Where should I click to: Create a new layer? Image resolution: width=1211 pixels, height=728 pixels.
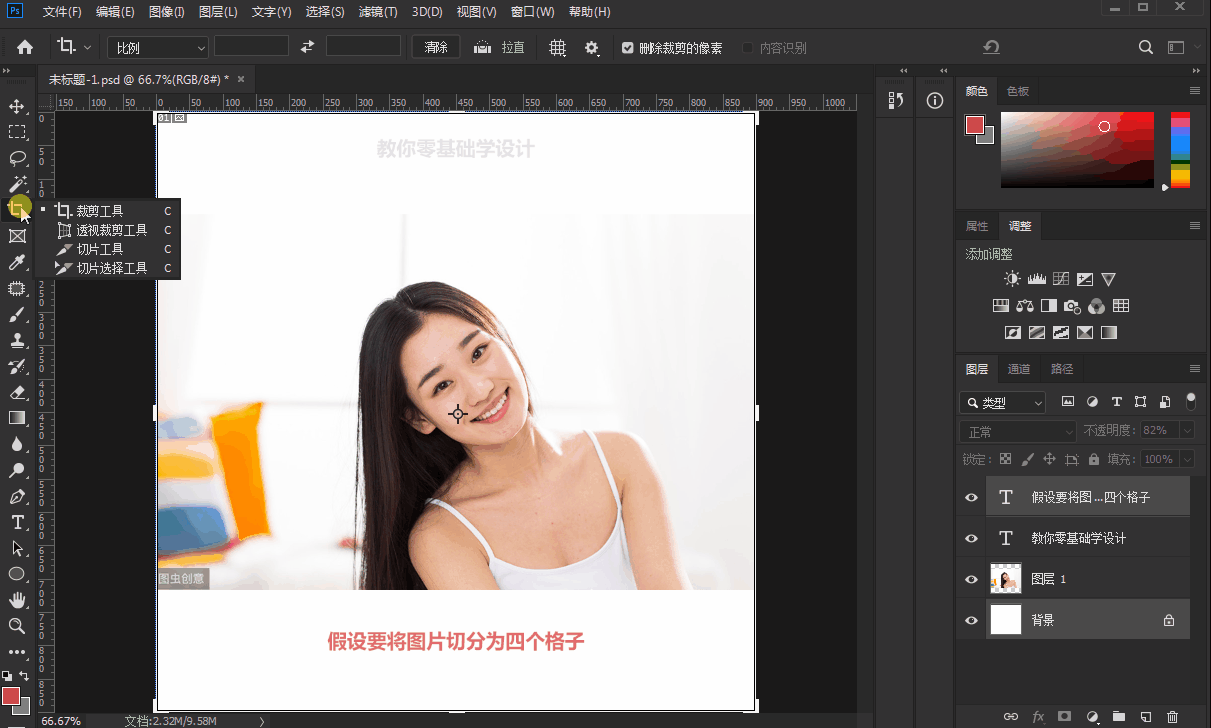tap(1146, 716)
